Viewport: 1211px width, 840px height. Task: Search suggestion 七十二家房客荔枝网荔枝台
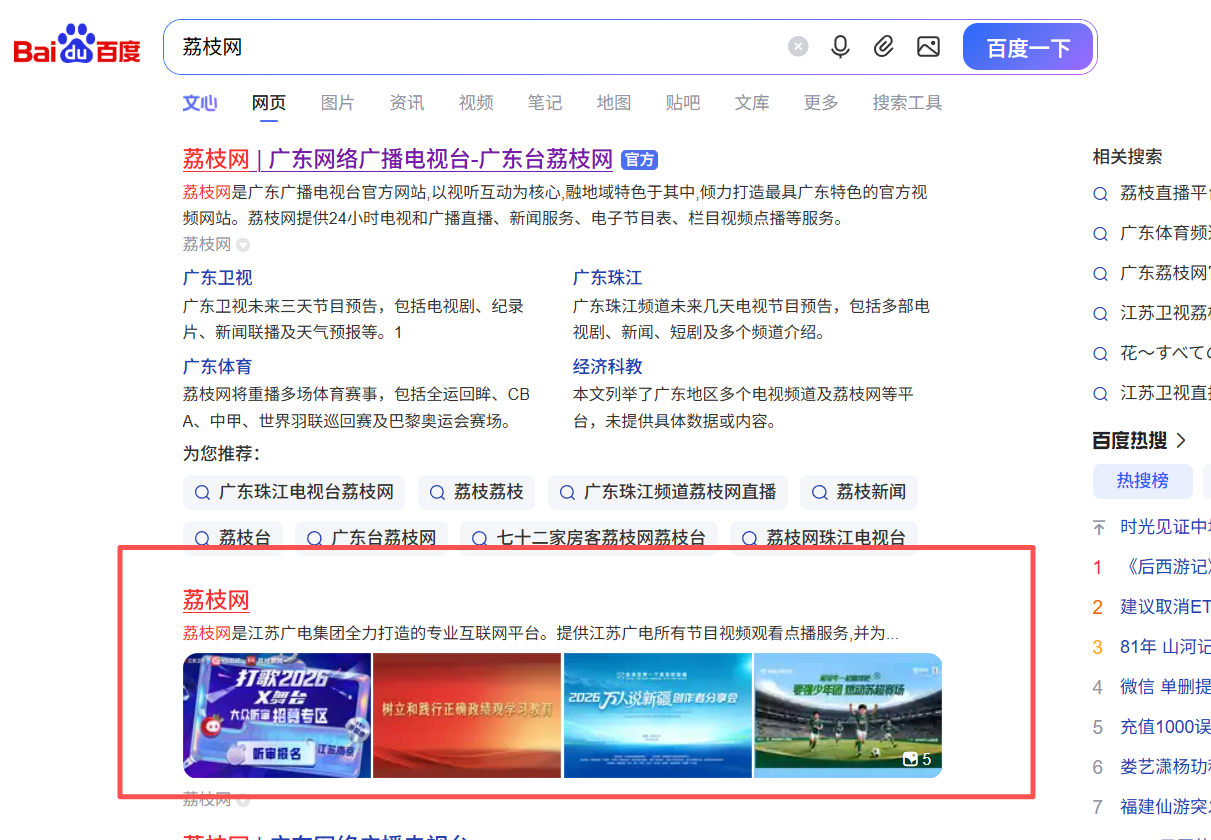(x=589, y=537)
